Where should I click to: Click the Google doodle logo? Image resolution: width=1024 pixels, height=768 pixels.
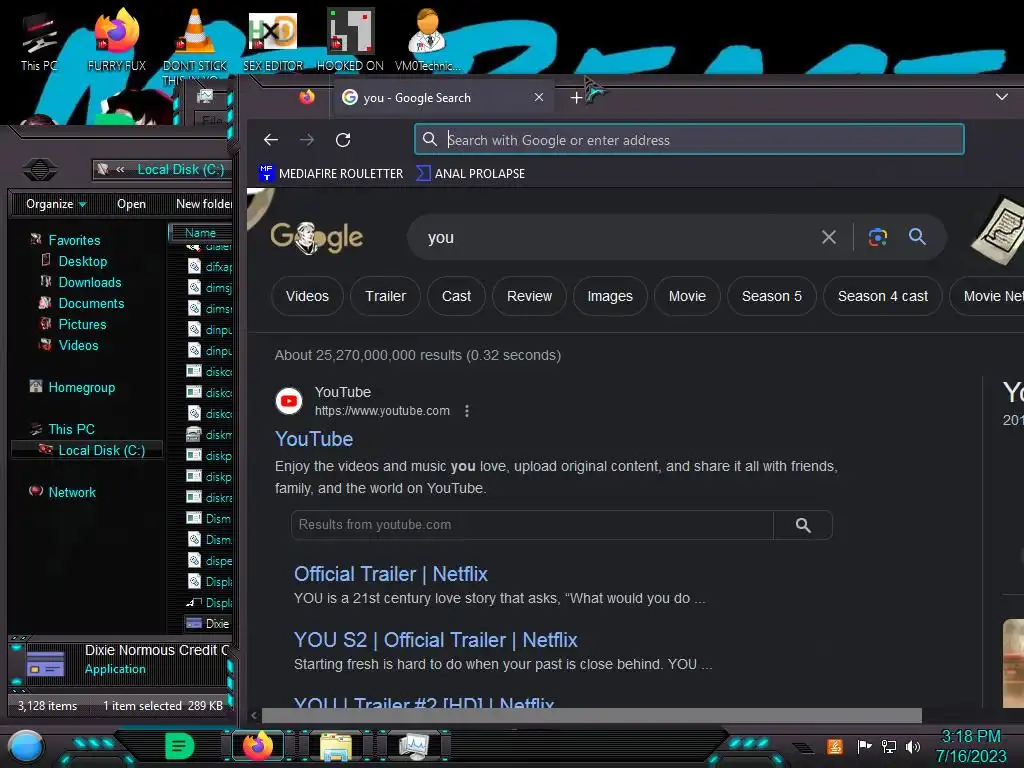tap(317, 236)
